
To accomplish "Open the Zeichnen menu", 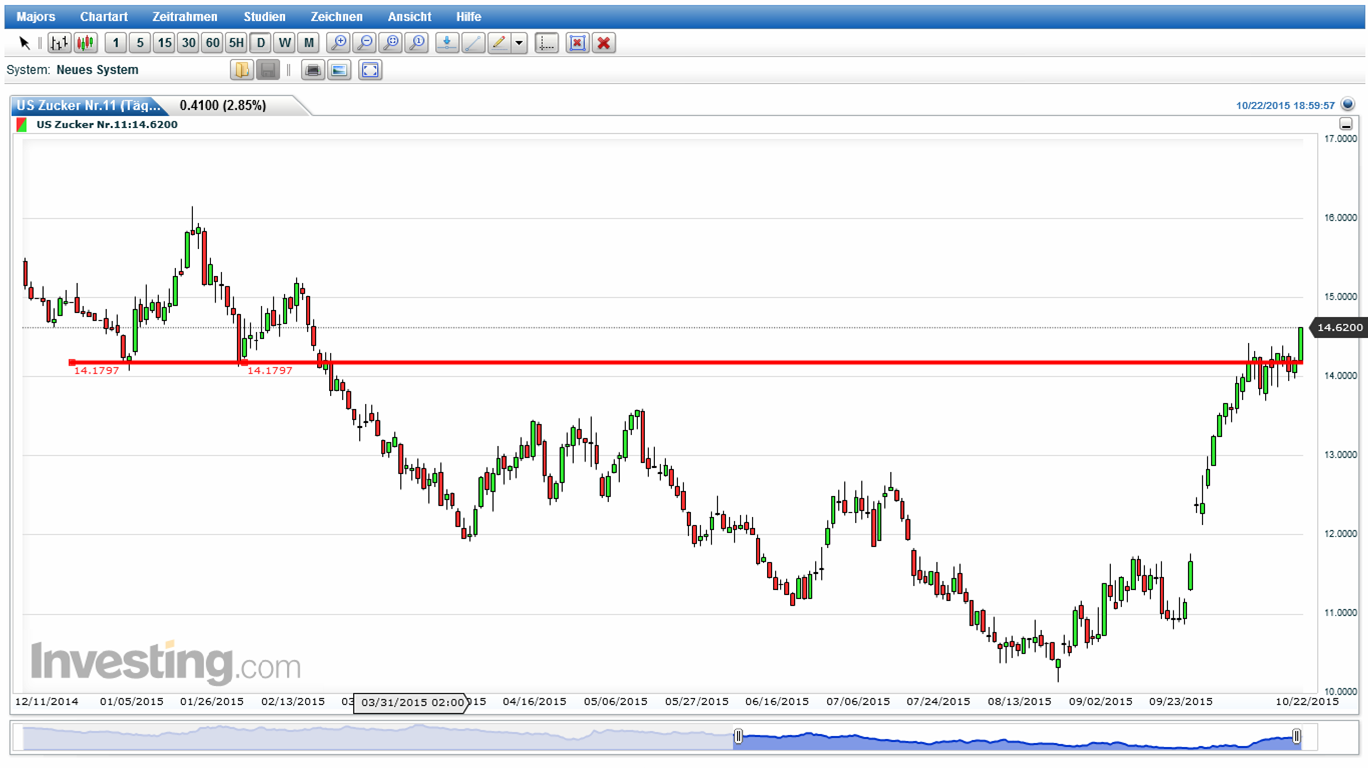I will [337, 17].
